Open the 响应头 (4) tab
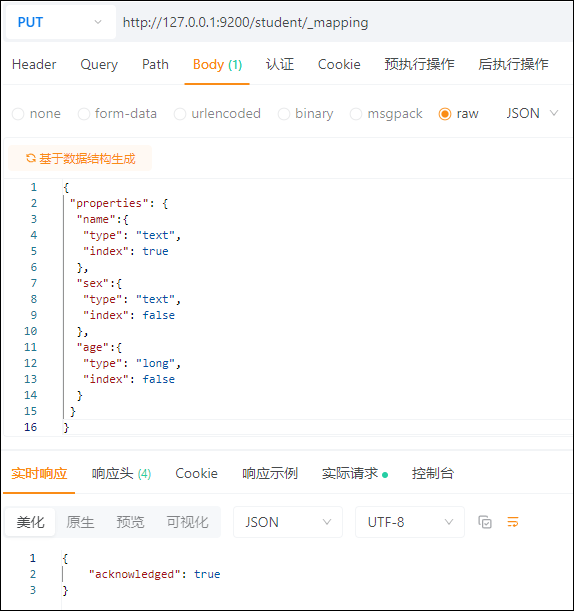 pyautogui.click(x=121, y=473)
